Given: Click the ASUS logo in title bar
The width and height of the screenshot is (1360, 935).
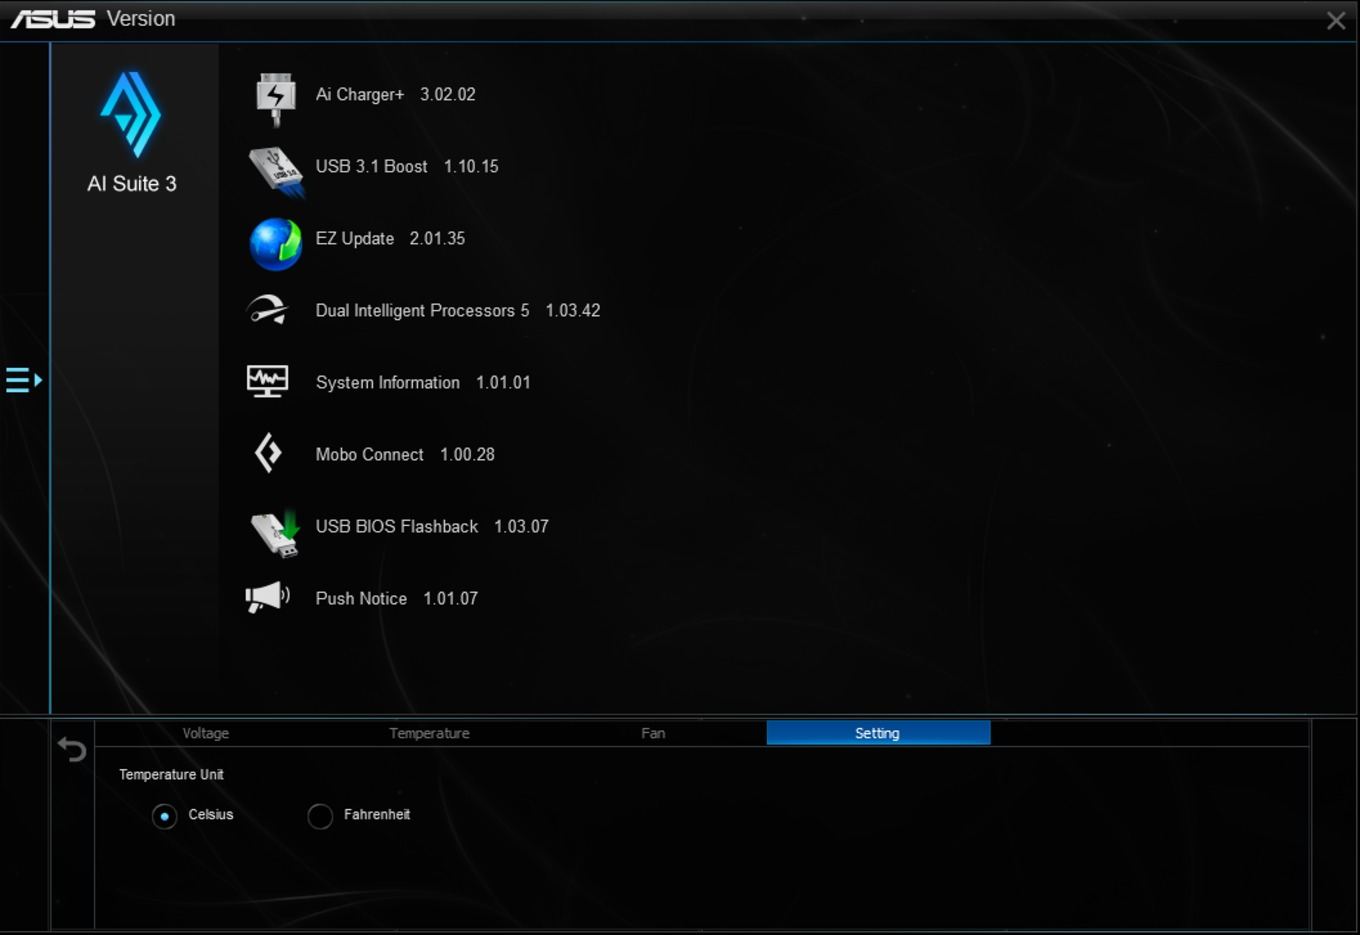Looking at the screenshot, I should [x=52, y=19].
